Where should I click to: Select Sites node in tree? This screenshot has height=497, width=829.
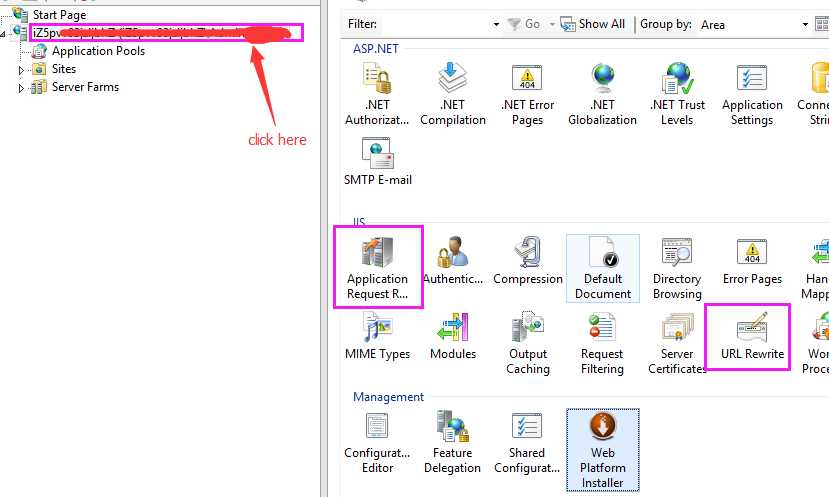click(x=64, y=69)
